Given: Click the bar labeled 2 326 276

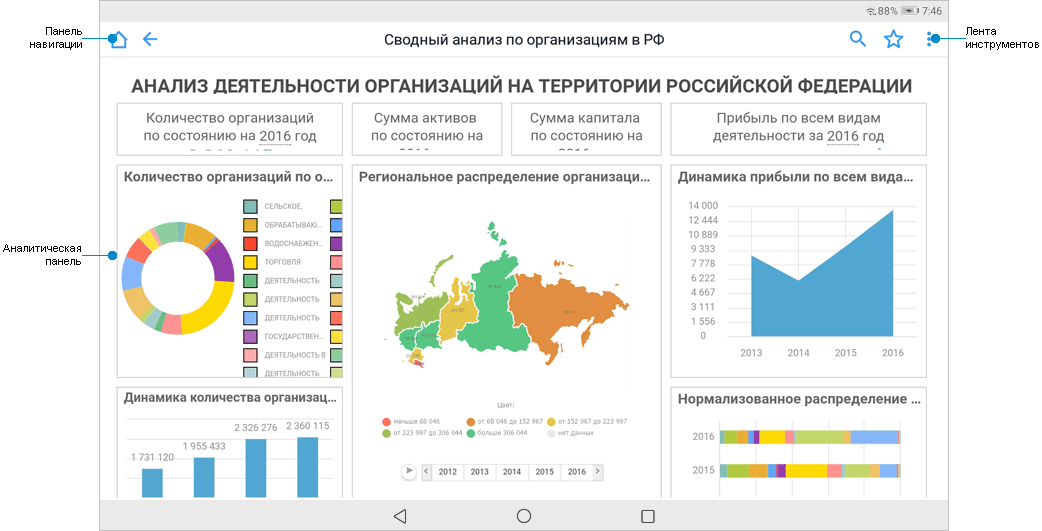Looking at the screenshot, I should (x=256, y=468).
